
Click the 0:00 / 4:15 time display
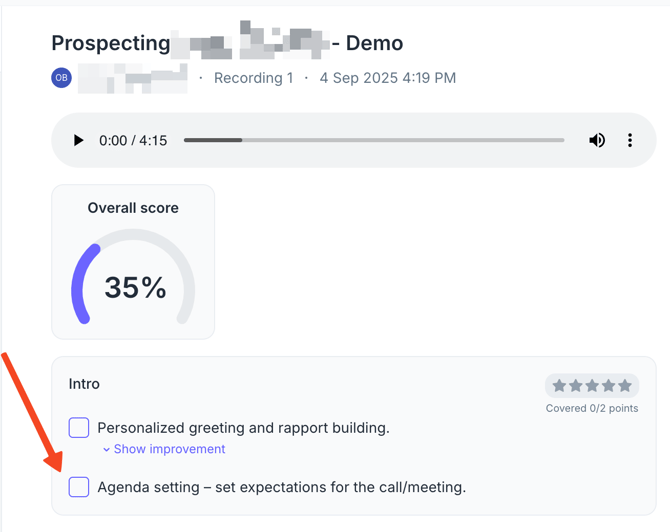(133, 141)
